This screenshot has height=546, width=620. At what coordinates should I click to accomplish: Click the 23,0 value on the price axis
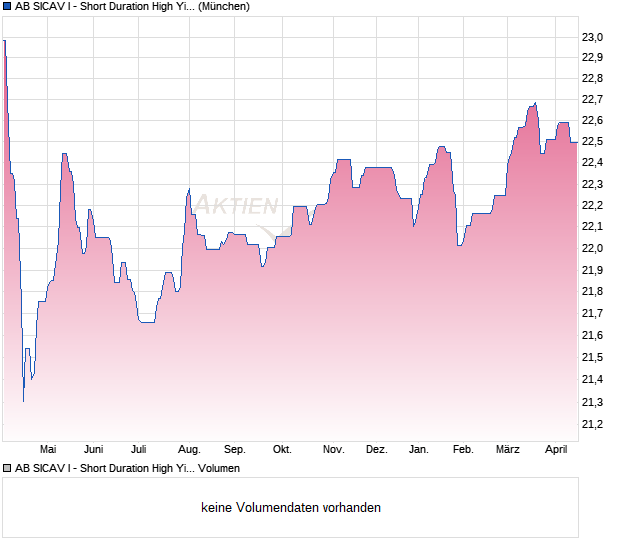(593, 37)
